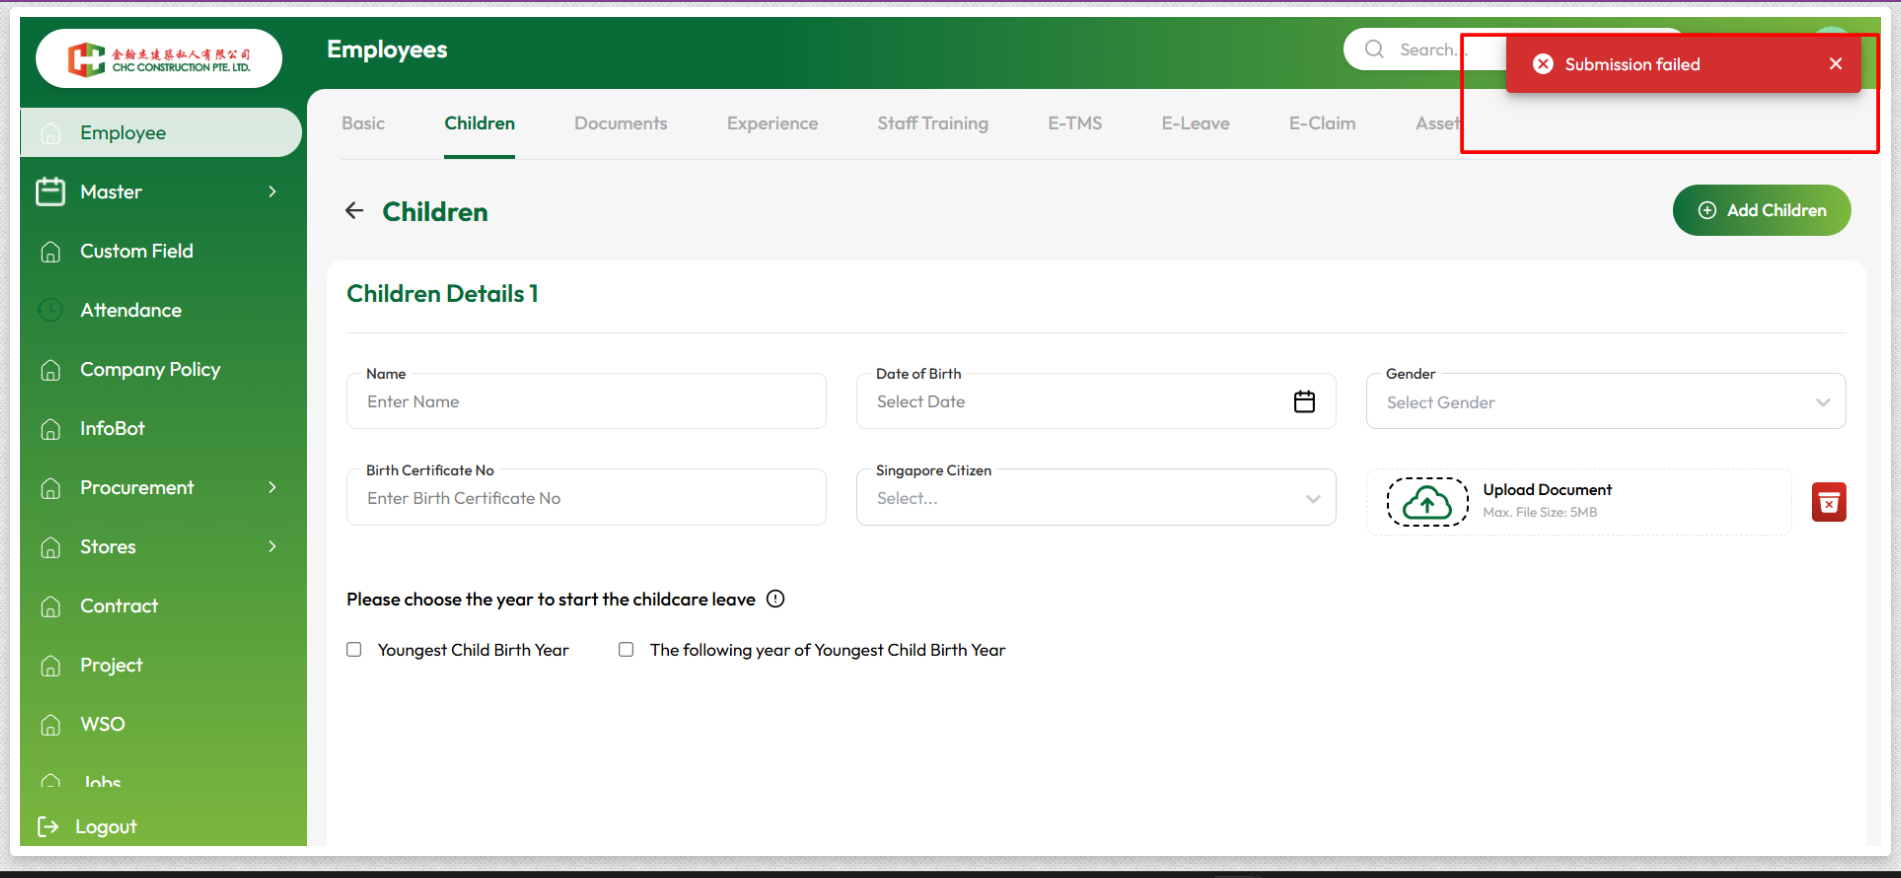Open the Date of Birth calendar picker icon
This screenshot has height=878, width=1901.
click(x=1304, y=401)
